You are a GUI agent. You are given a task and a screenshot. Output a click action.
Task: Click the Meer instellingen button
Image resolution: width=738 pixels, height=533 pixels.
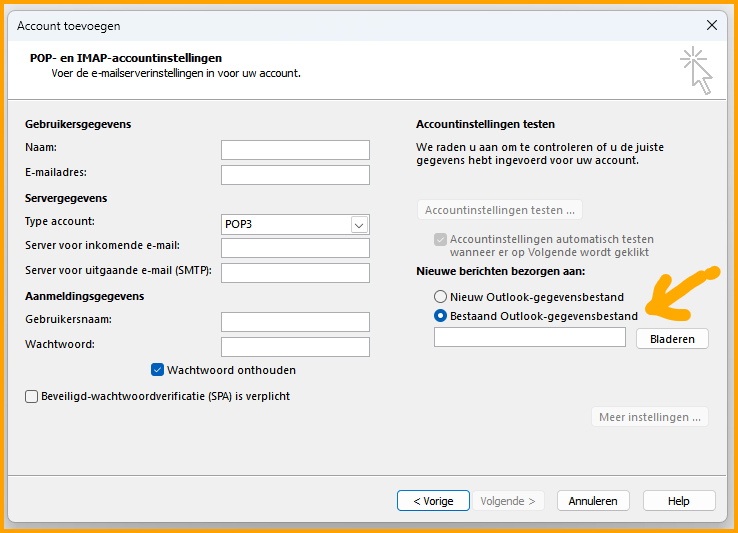(x=650, y=417)
